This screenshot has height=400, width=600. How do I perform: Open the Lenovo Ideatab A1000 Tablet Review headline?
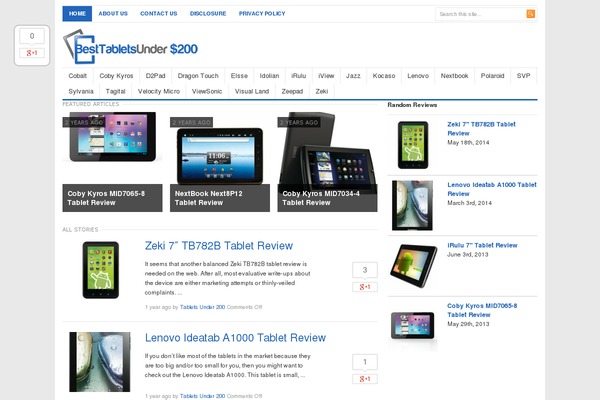click(235, 338)
